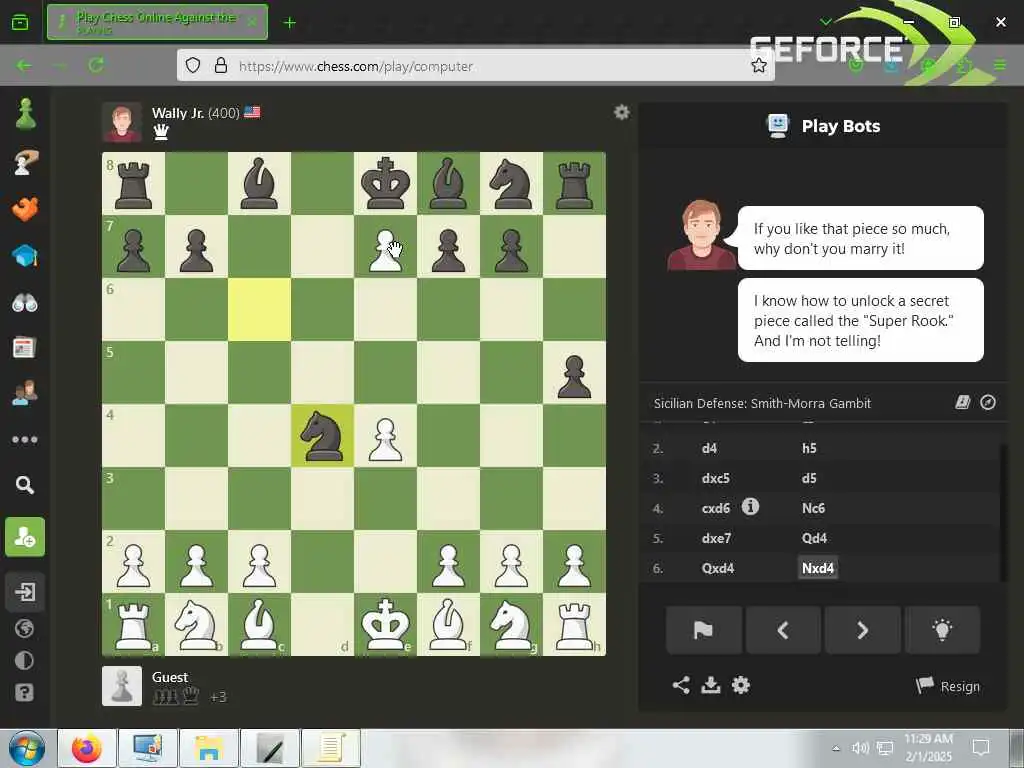Select move dxc5 in the move list
The width and height of the screenshot is (1024, 768).
click(716, 478)
